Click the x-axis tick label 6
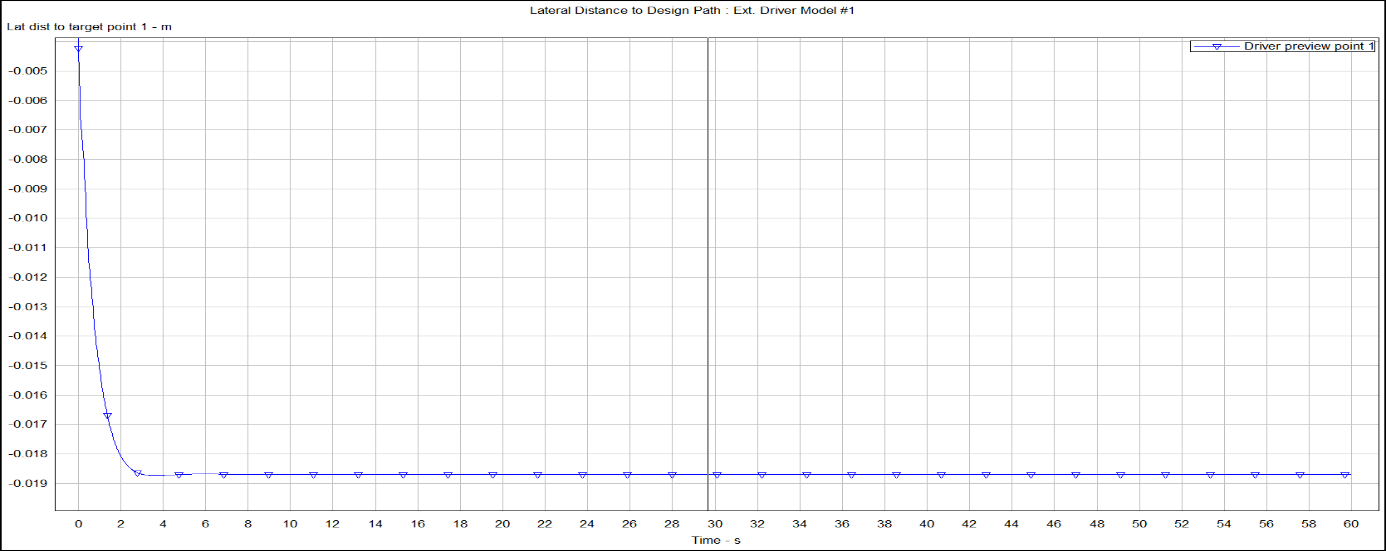The height and width of the screenshot is (551, 1386). point(205,523)
